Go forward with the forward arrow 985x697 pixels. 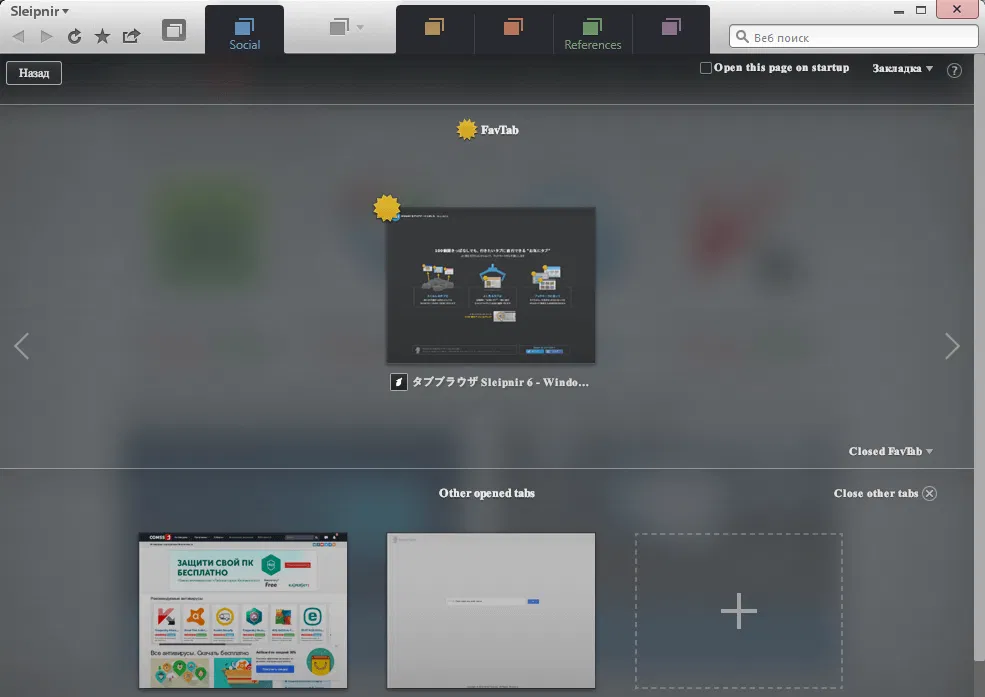coord(46,36)
